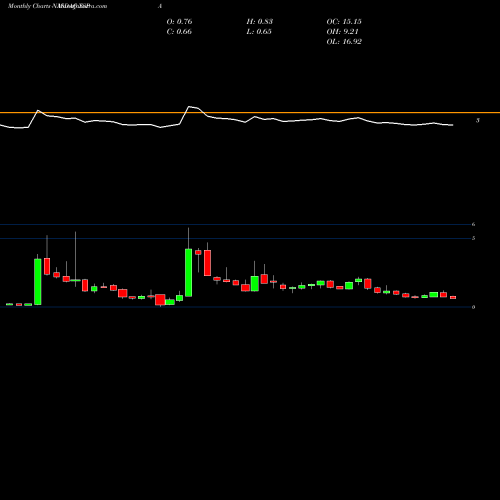Click the 'L: 0.65' low value
The image size is (500, 500).
click(259, 32)
